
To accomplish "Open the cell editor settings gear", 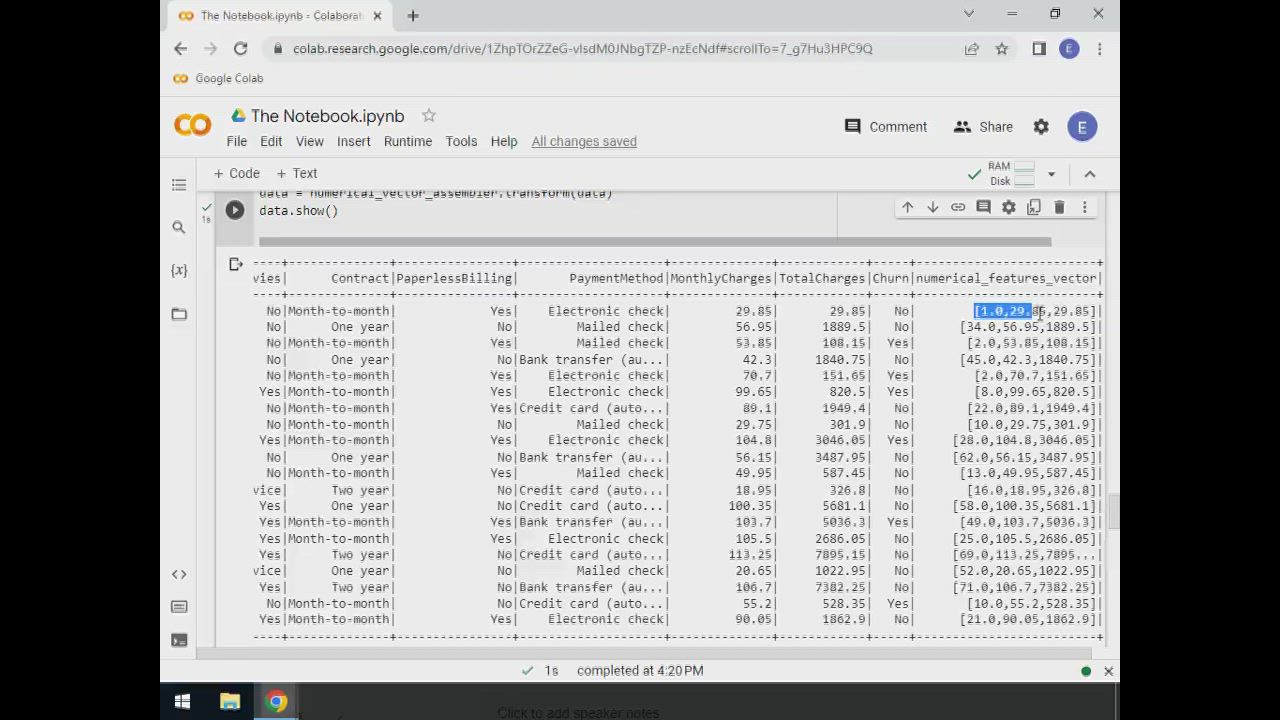I will click(1008, 207).
